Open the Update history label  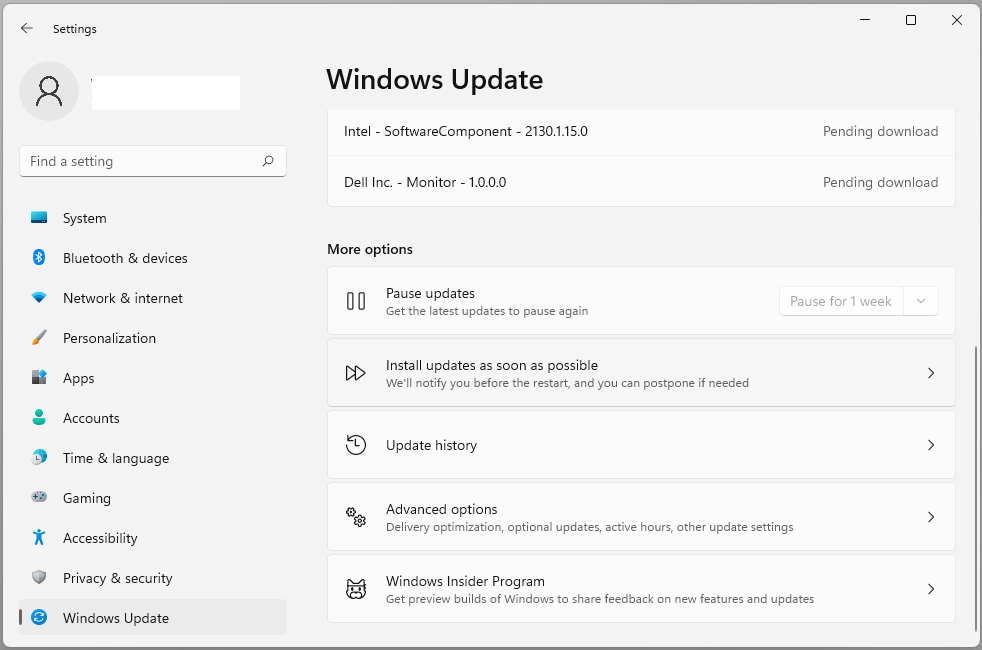point(432,445)
